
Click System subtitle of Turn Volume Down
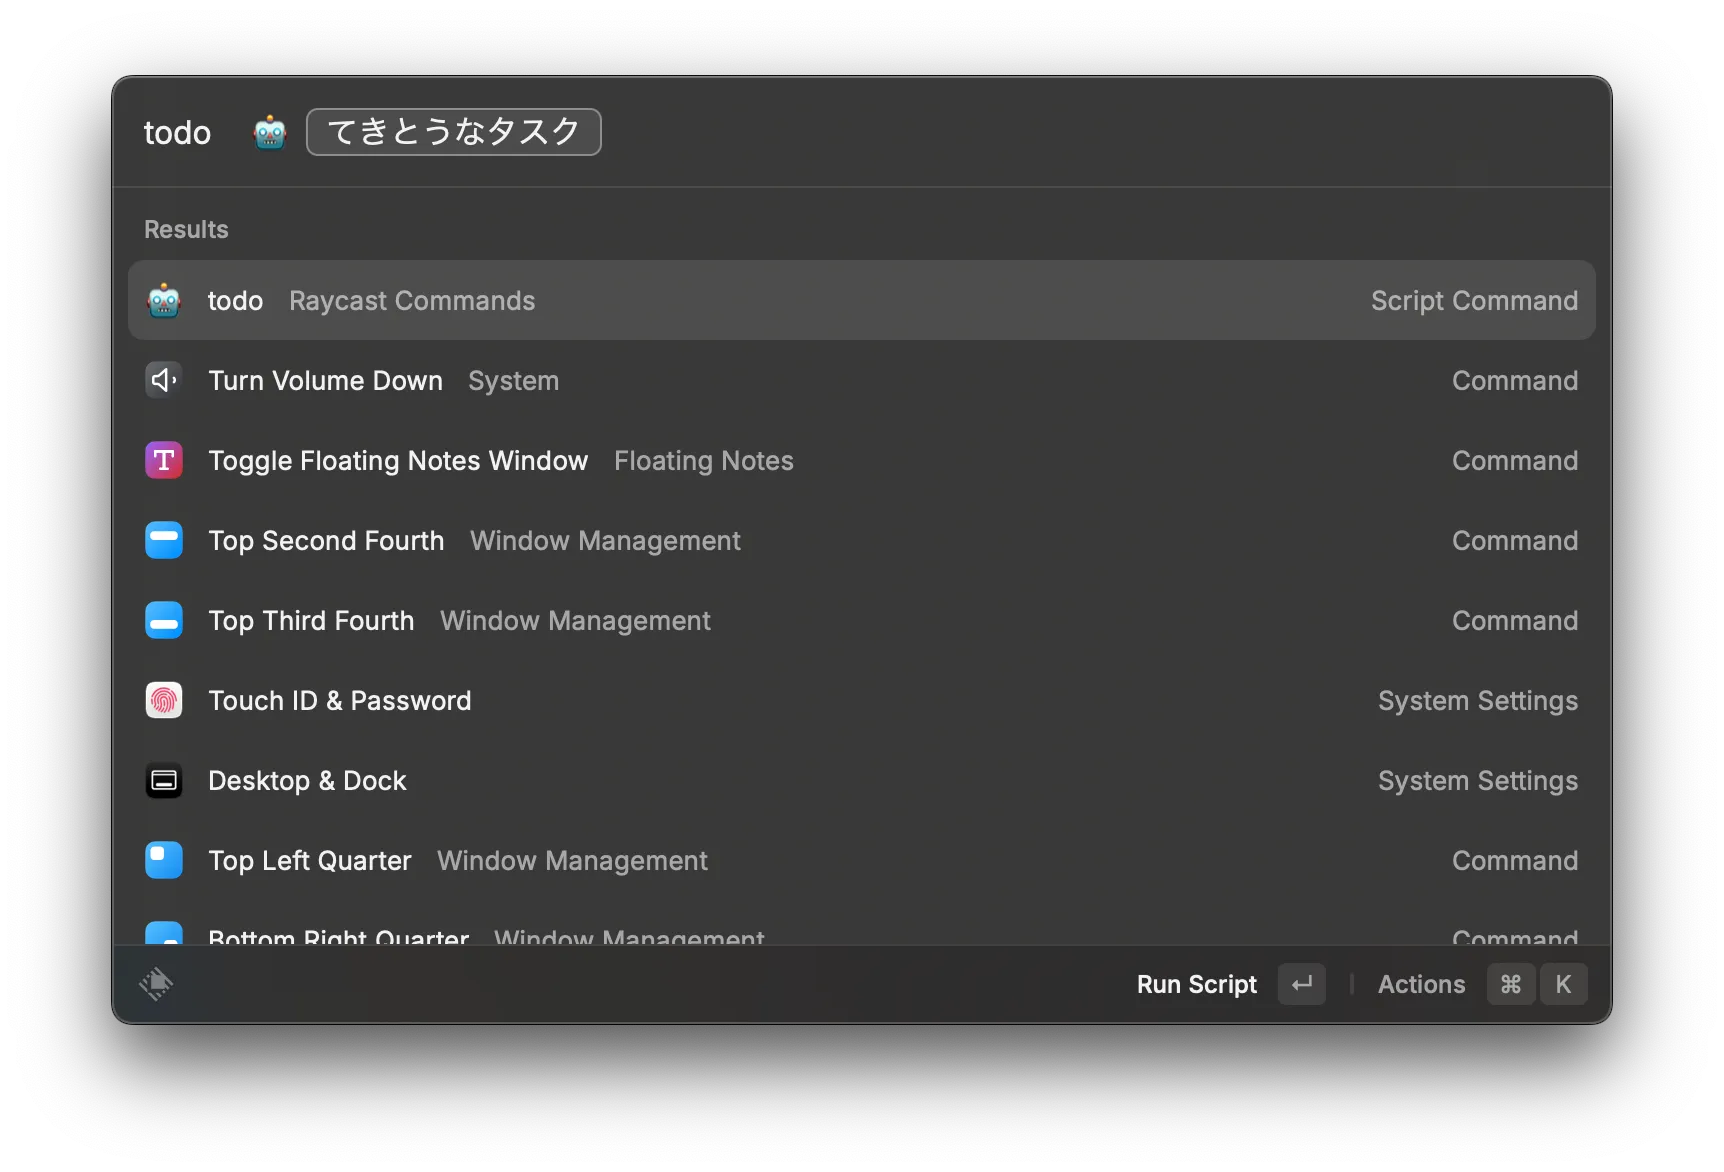[x=514, y=380]
